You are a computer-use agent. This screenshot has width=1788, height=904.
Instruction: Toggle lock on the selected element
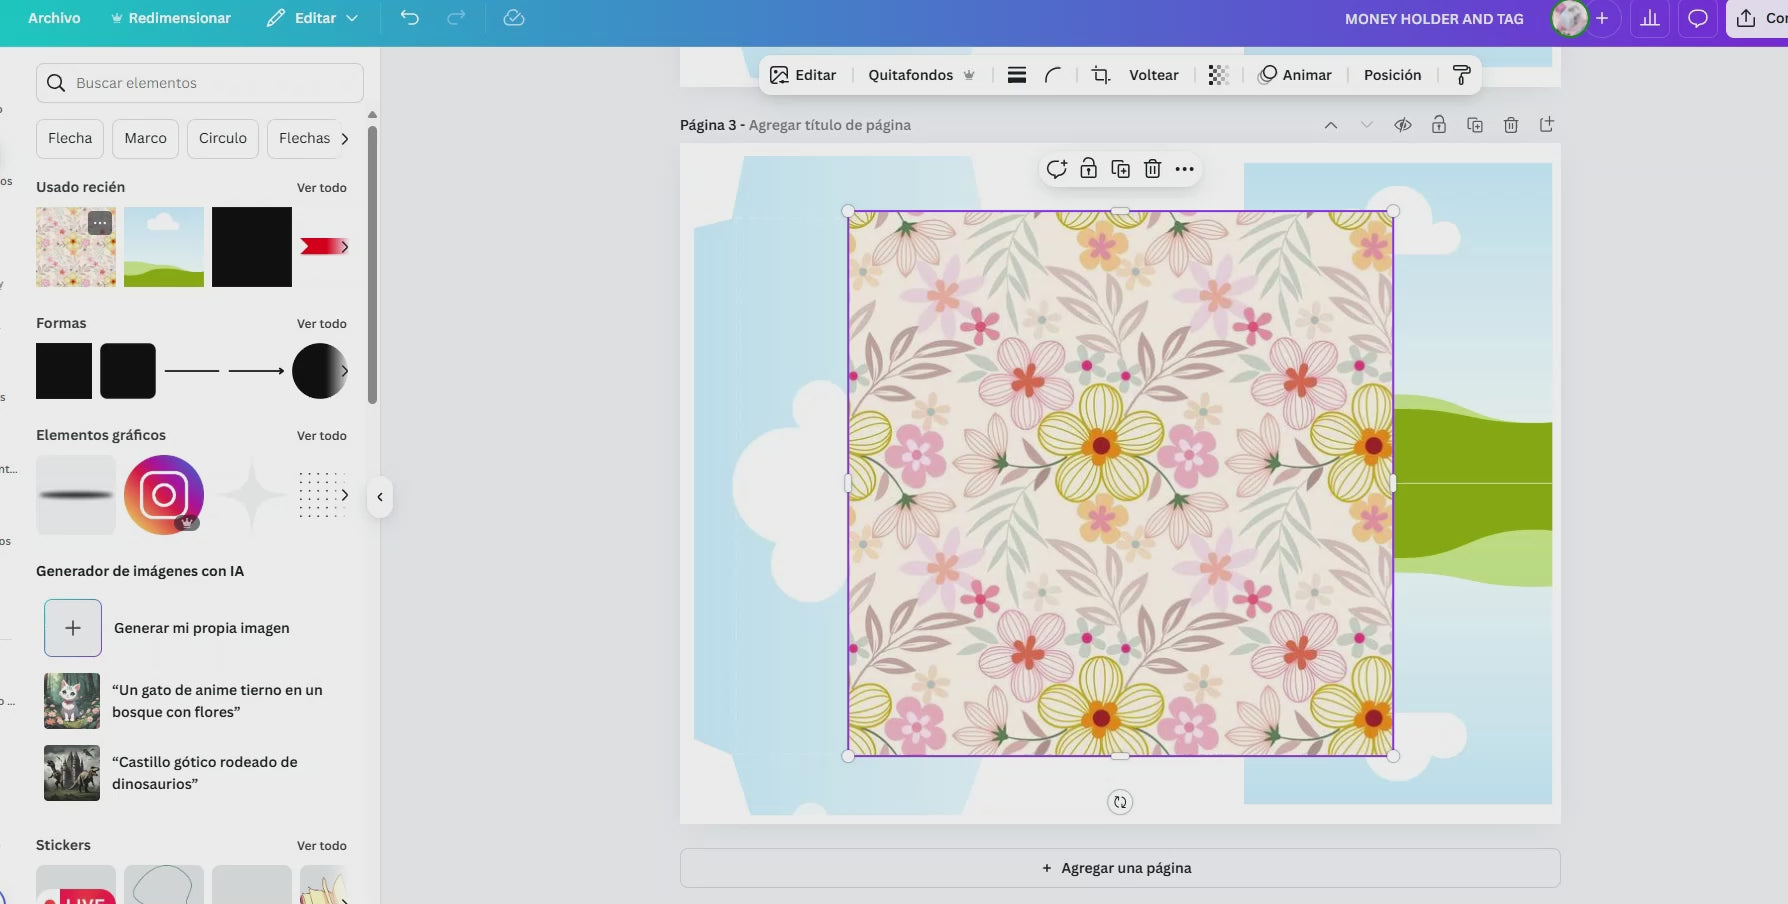tap(1088, 169)
